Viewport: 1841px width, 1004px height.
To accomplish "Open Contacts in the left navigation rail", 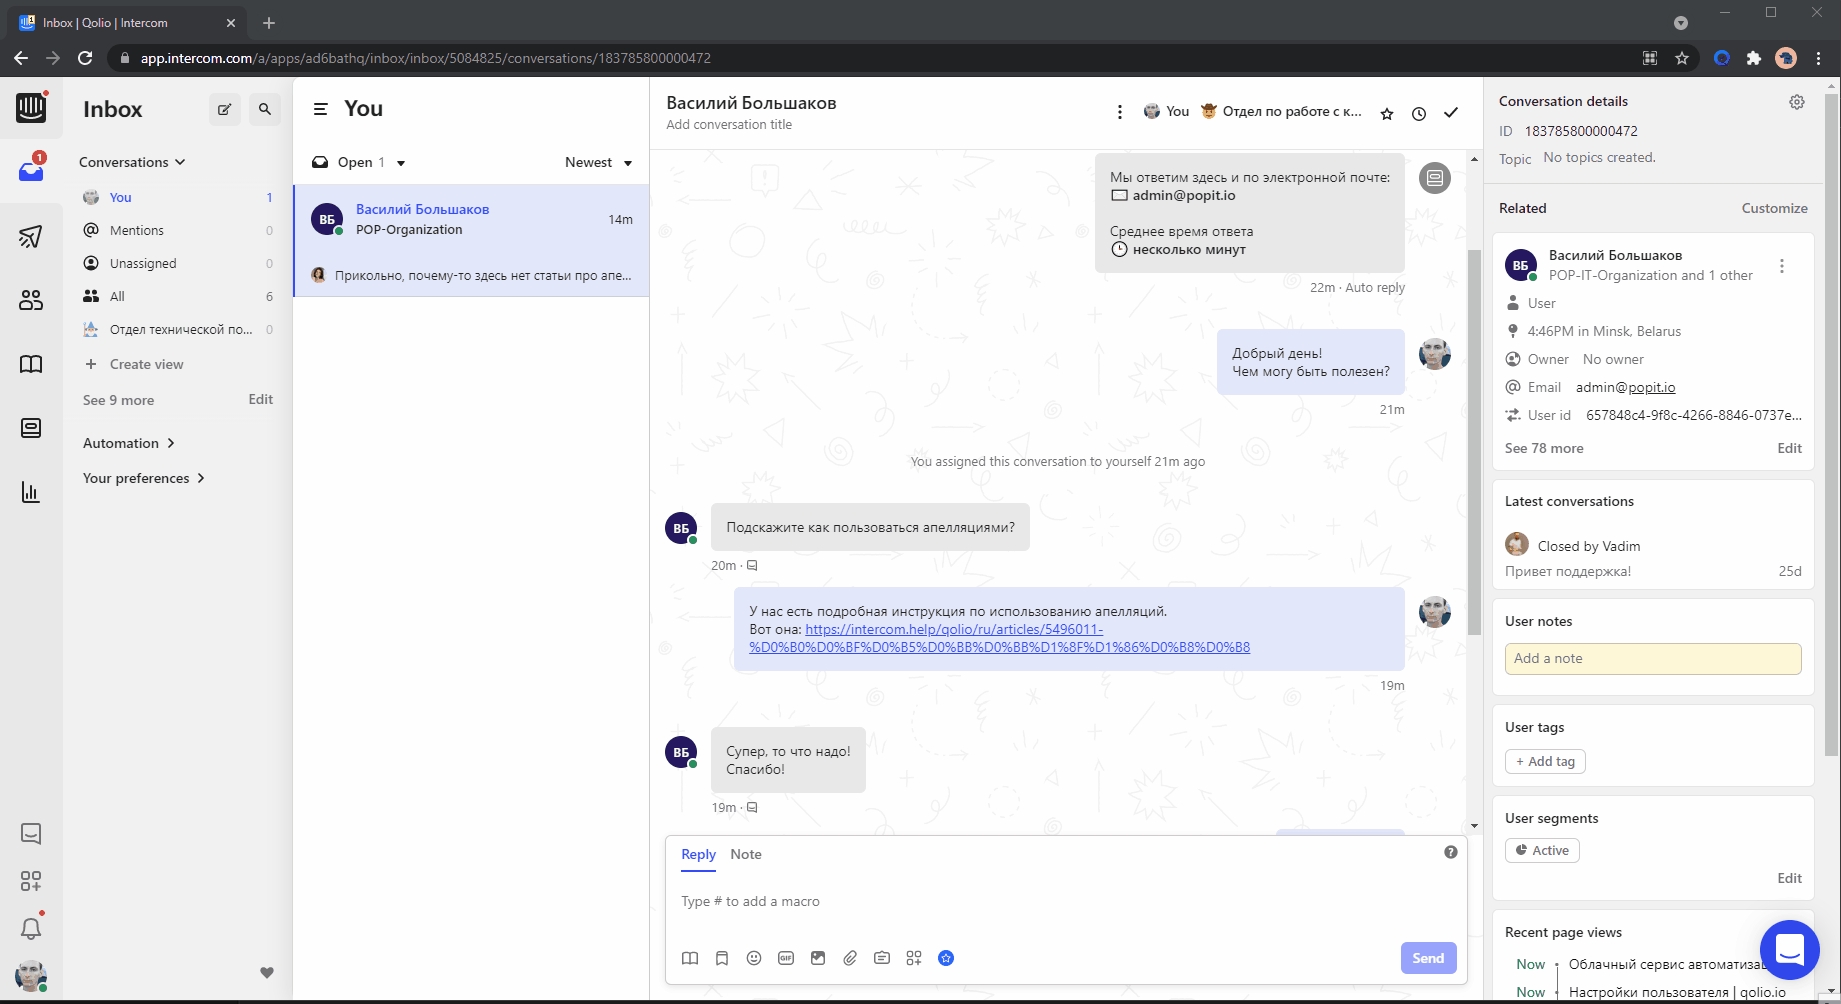I will pyautogui.click(x=31, y=300).
